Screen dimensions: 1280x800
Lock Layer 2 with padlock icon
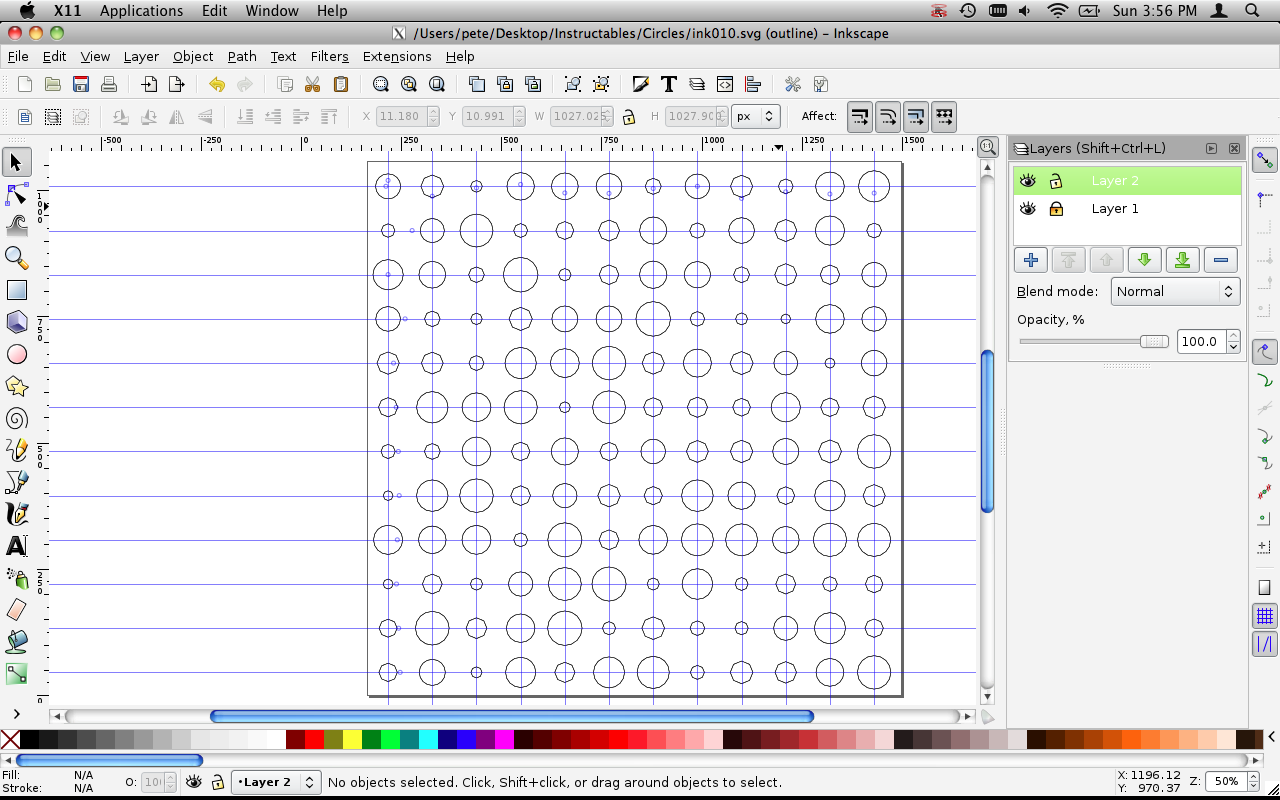tap(1055, 181)
